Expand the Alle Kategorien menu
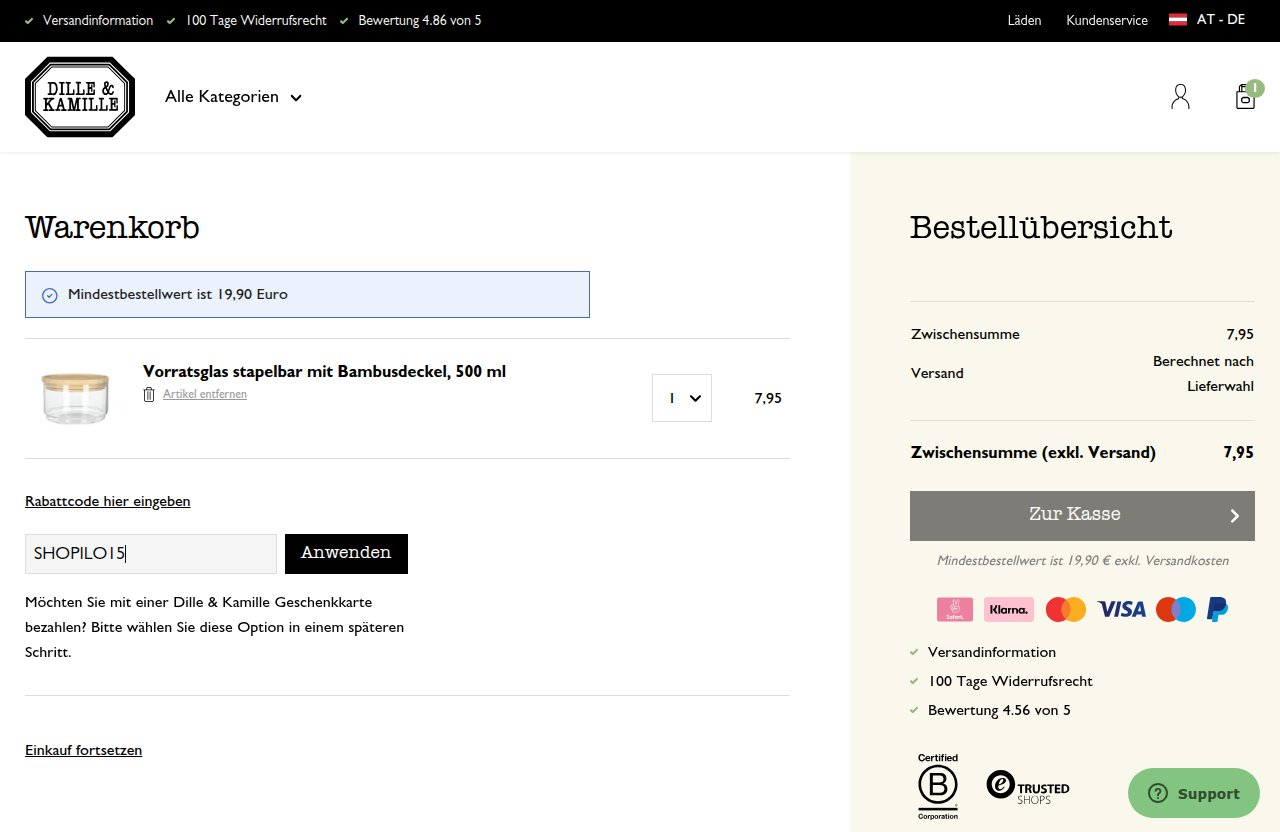Image resolution: width=1280 pixels, height=832 pixels. pyautogui.click(x=233, y=97)
